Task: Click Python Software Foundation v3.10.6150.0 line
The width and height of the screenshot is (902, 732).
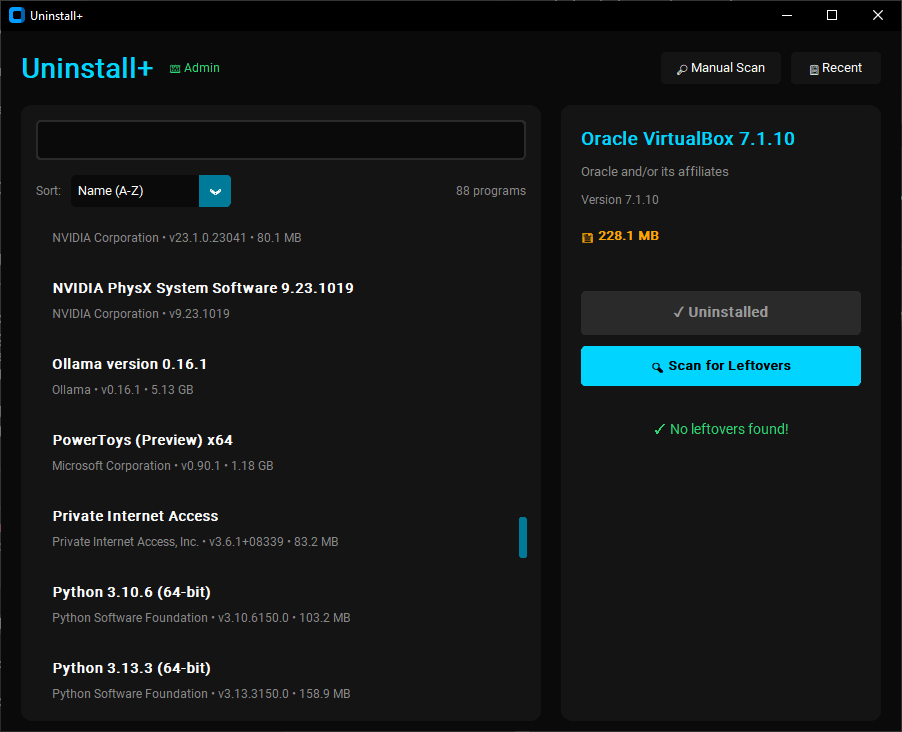Action: coord(201,617)
